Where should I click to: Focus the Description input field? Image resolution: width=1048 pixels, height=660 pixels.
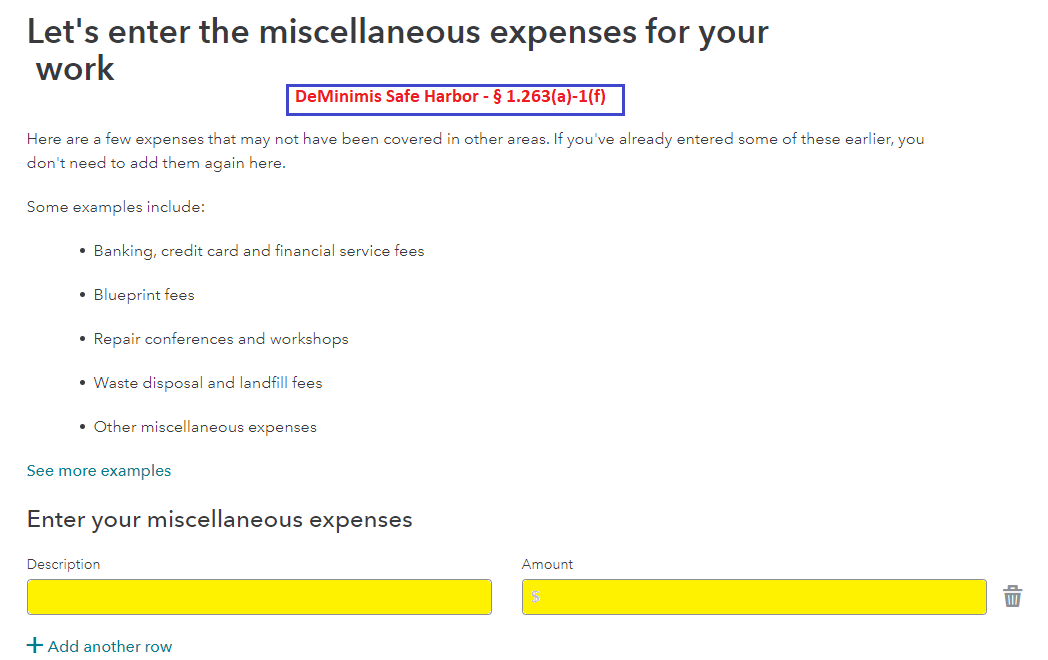(x=259, y=597)
